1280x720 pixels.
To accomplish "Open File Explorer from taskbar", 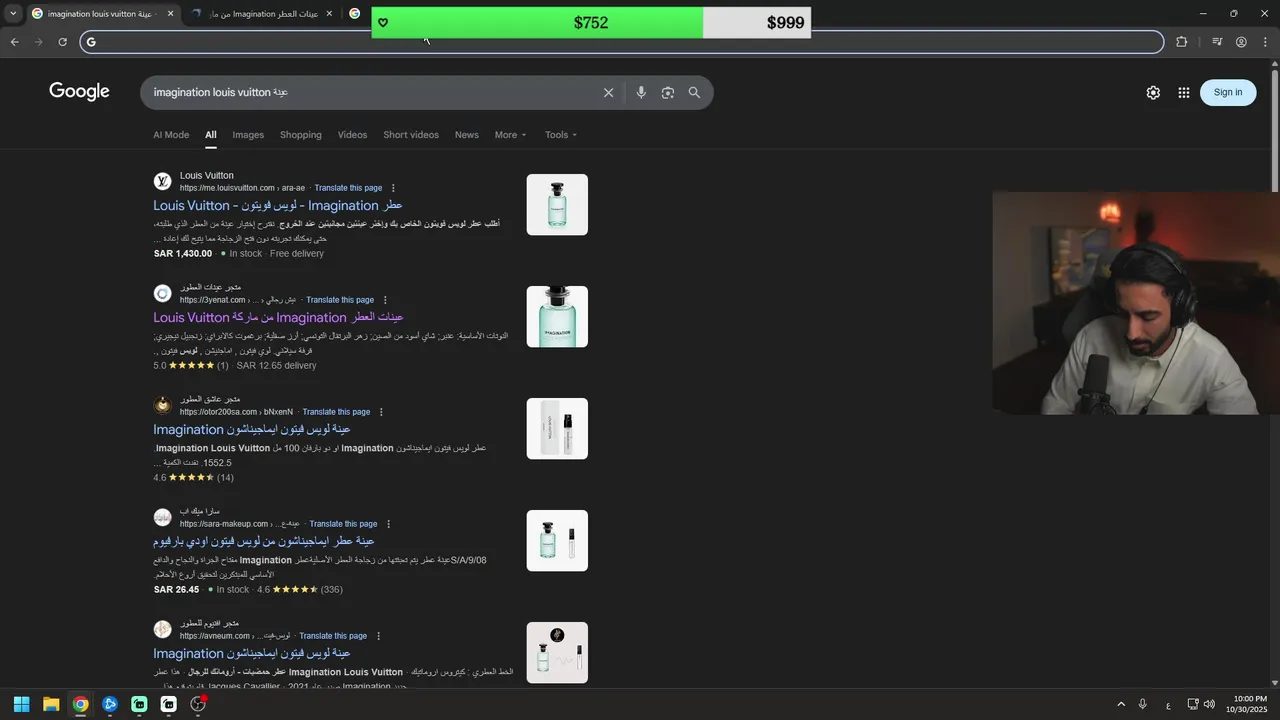I will [x=51, y=704].
